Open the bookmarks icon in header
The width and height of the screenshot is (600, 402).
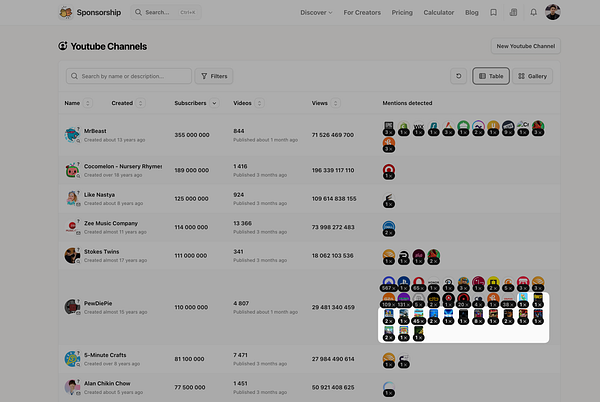coord(494,13)
